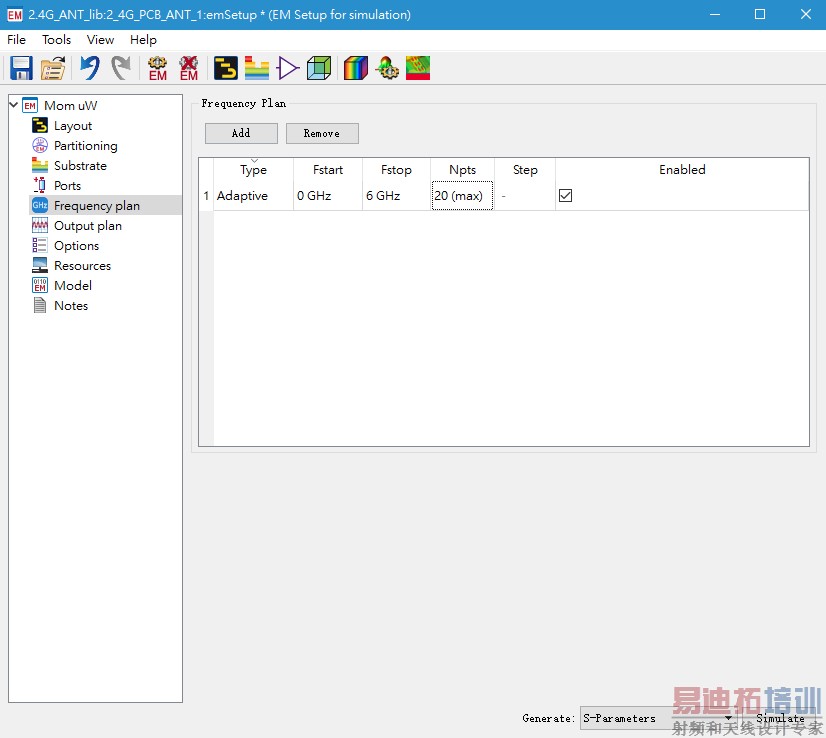826x738 pixels.
Task: Stop EM simulation with the red X EM icon
Action: click(189, 68)
